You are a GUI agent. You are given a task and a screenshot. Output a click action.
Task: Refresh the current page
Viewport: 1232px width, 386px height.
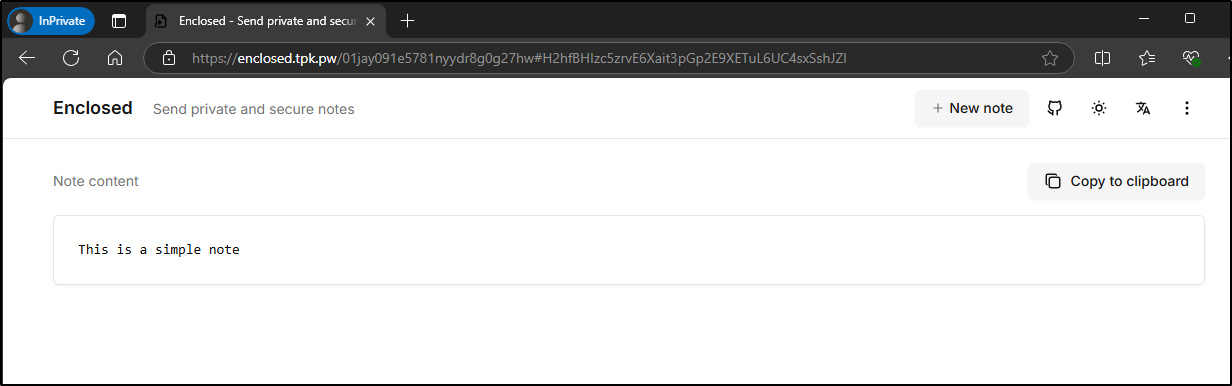pos(71,58)
